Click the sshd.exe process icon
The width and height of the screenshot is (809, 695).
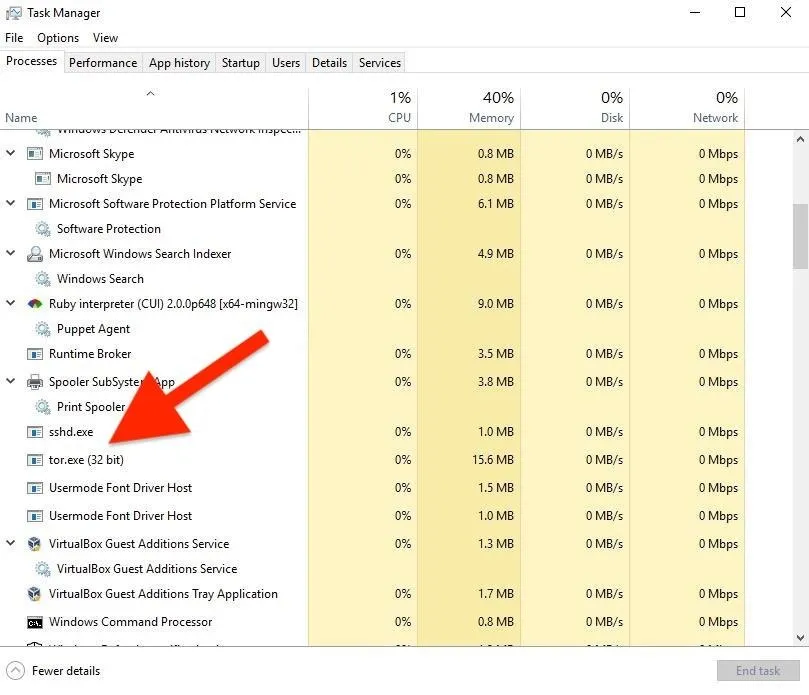(35, 432)
